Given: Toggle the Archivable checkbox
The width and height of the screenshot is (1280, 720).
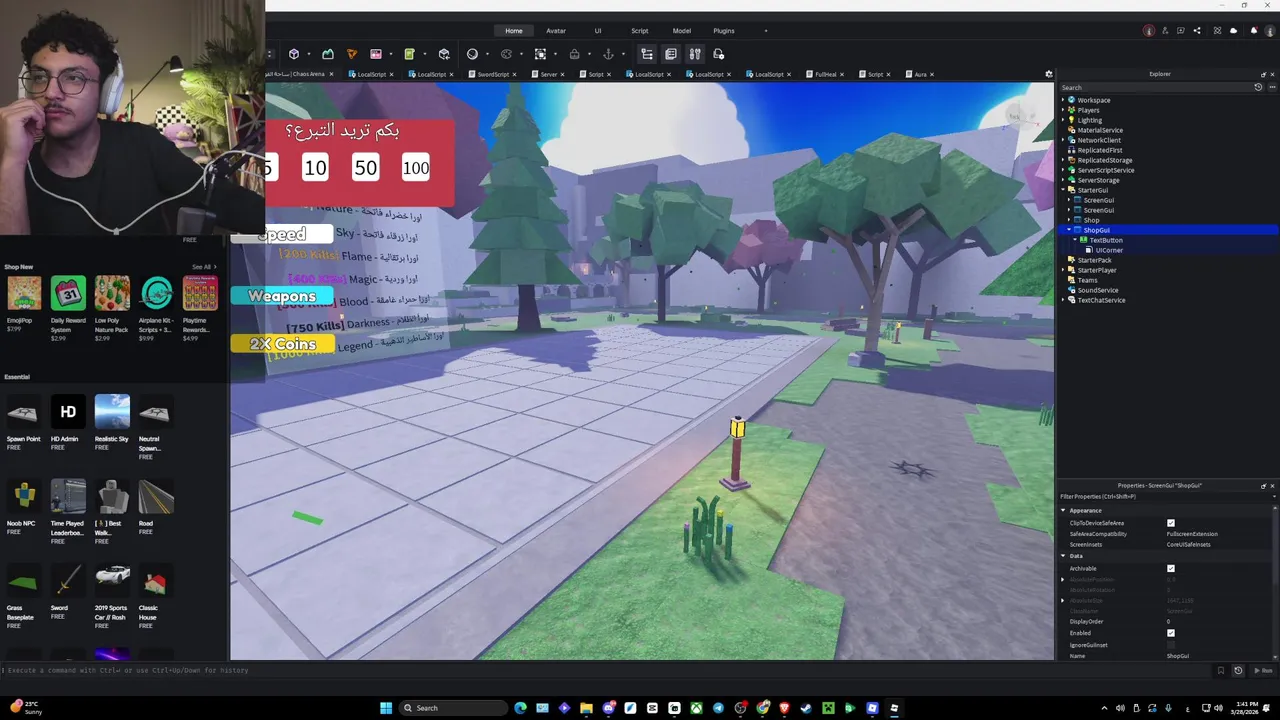Looking at the screenshot, I should (x=1171, y=568).
